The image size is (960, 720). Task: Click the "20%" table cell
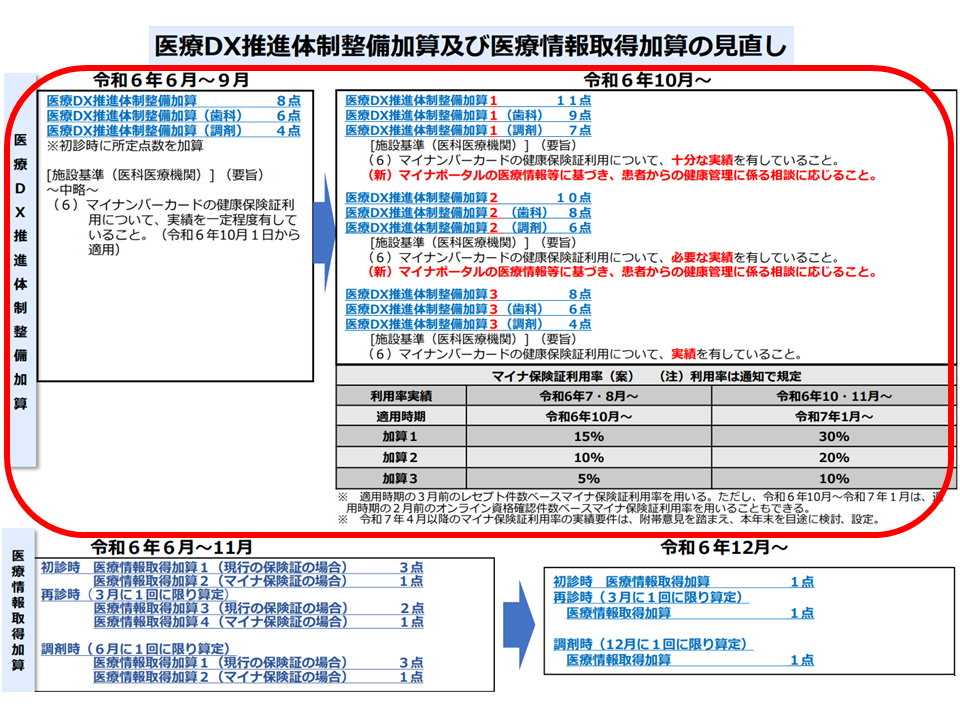pos(834,457)
